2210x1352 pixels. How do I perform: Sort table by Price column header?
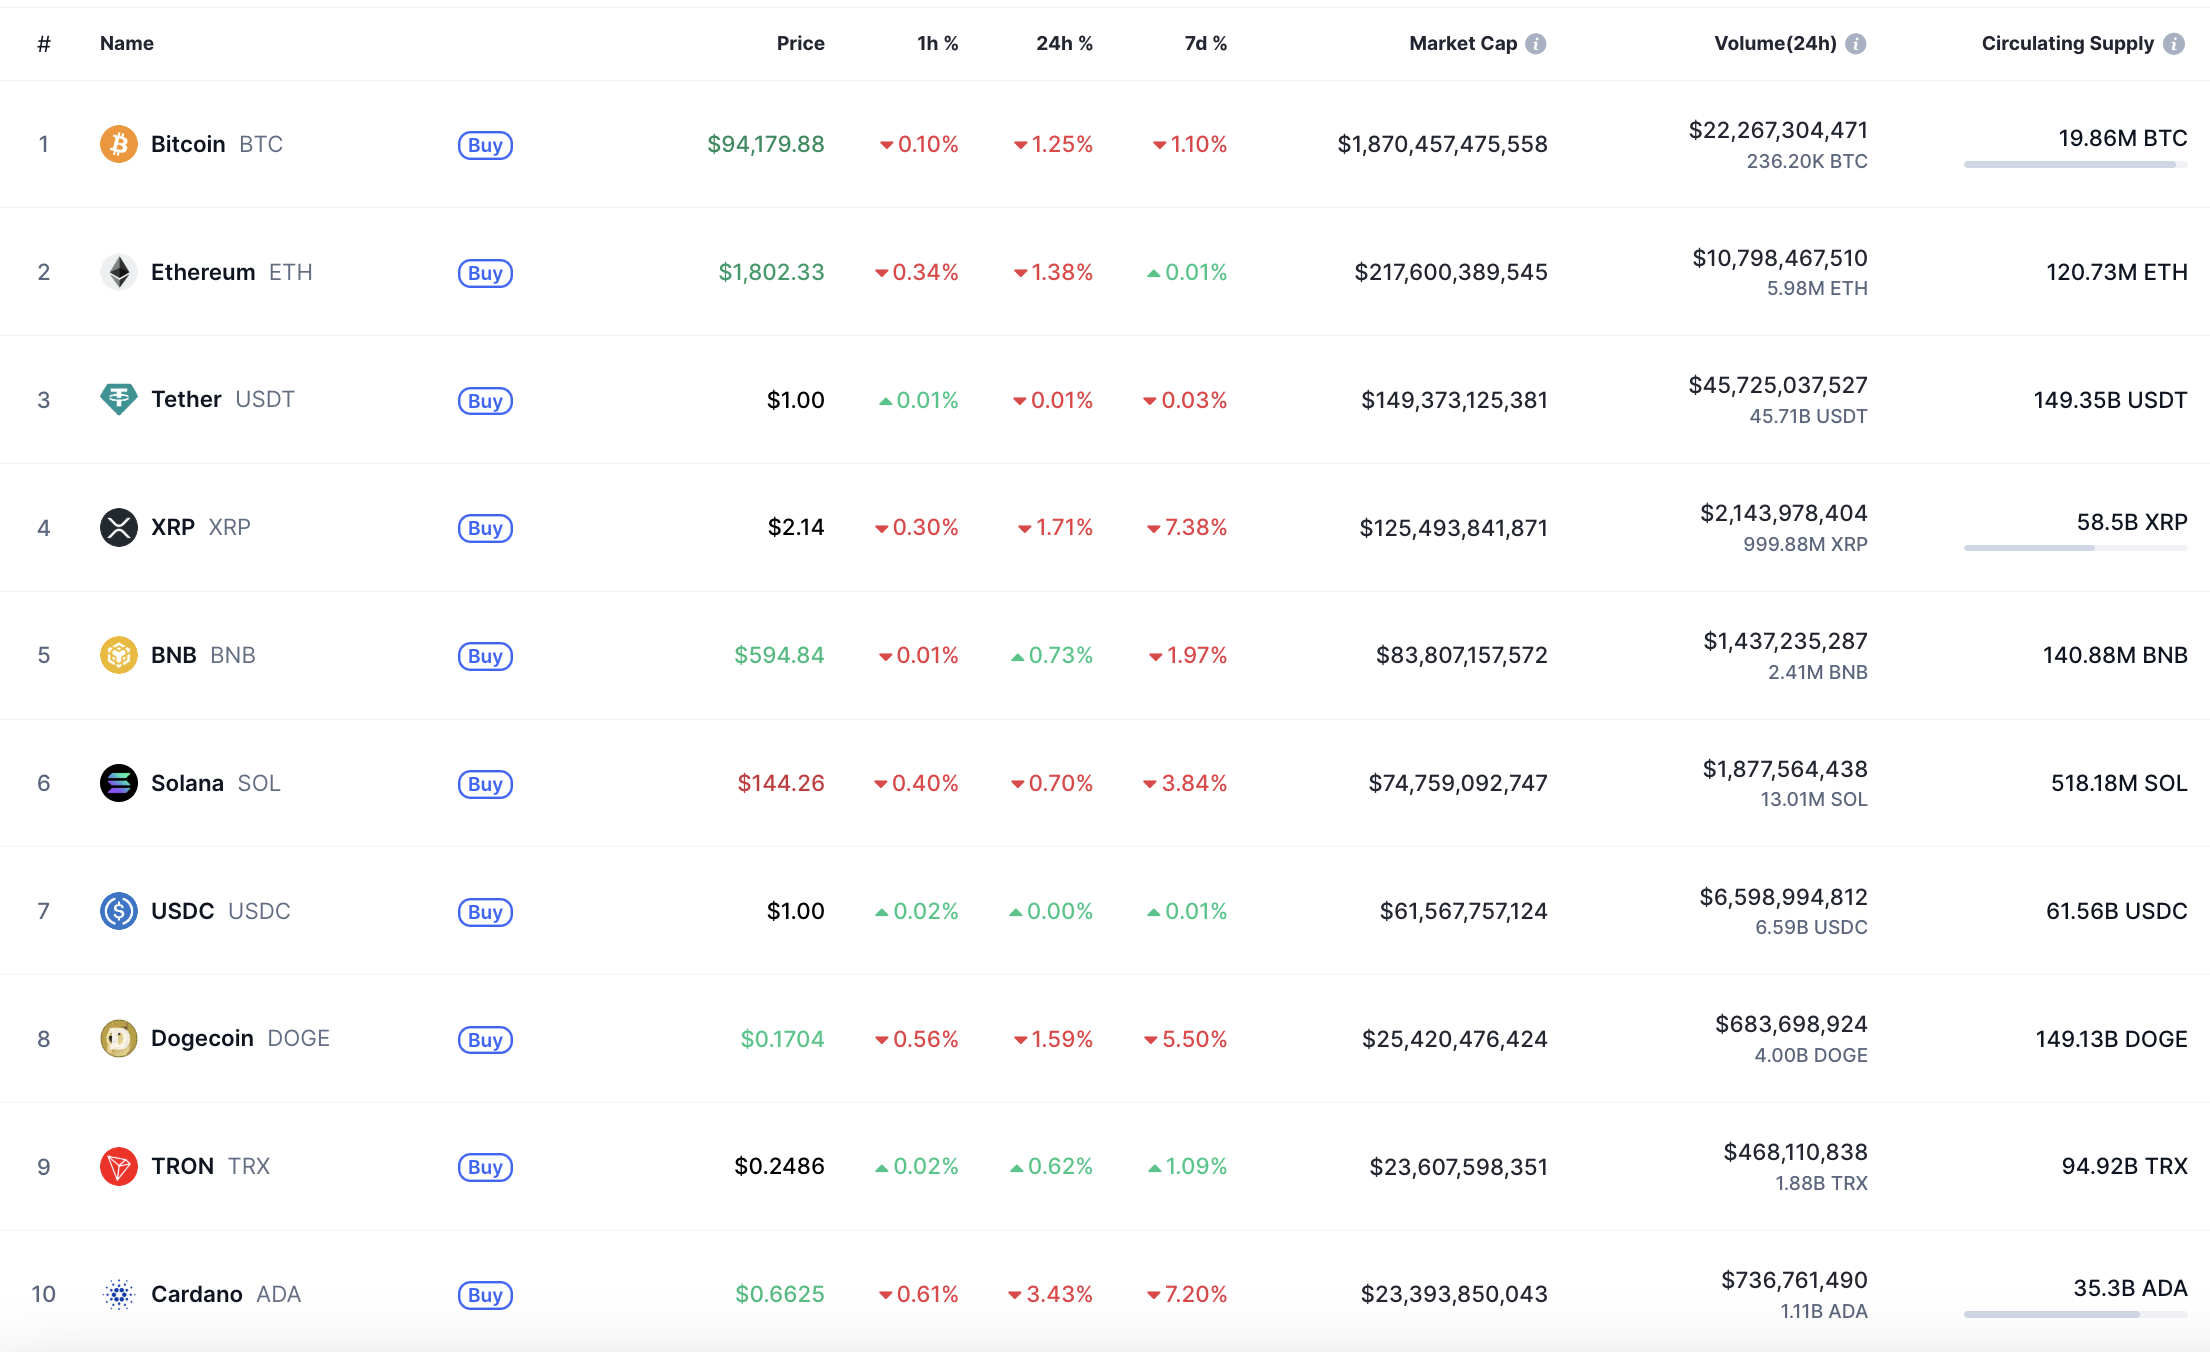tap(800, 43)
